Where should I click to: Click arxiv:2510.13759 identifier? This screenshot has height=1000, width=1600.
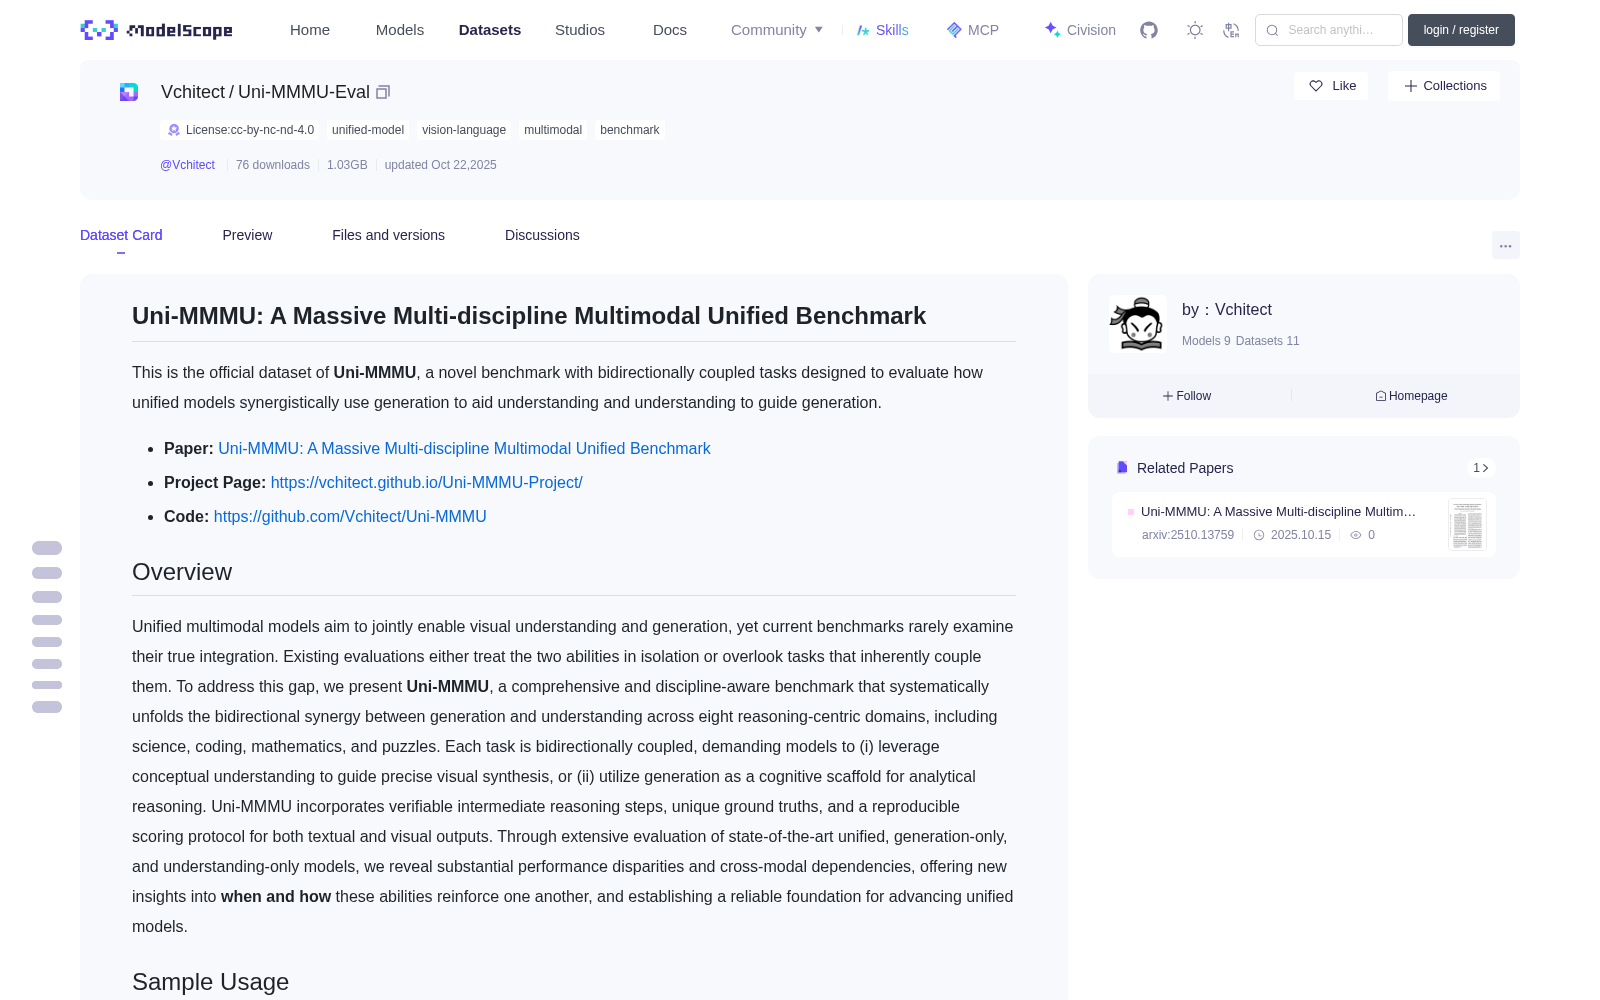click(1188, 535)
